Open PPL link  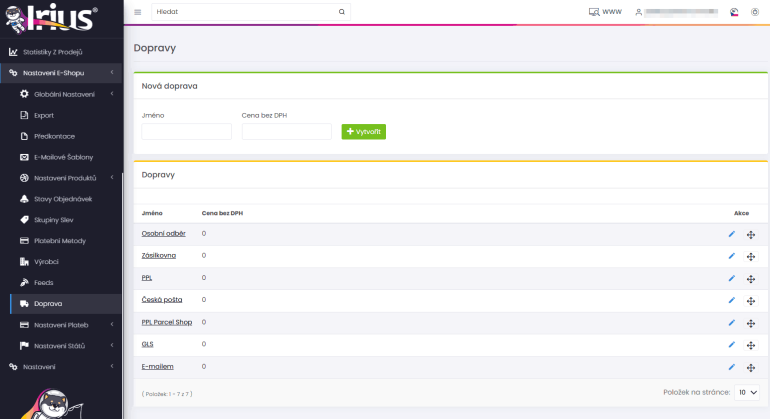point(147,278)
